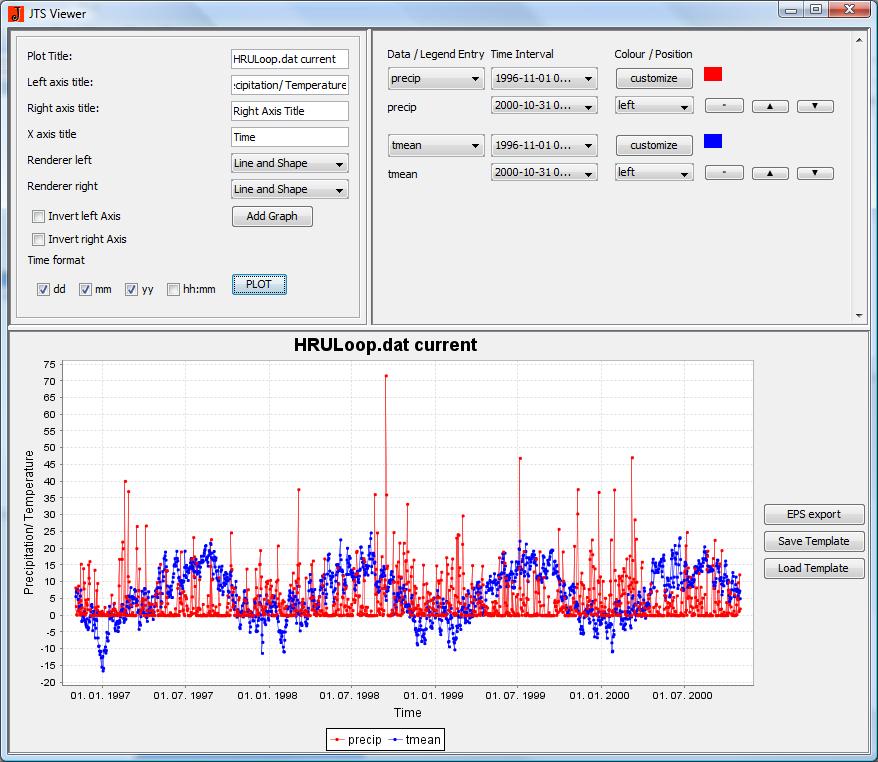The height and width of the screenshot is (762, 878).
Task: Open the Renderer left dropdown
Action: pos(290,163)
